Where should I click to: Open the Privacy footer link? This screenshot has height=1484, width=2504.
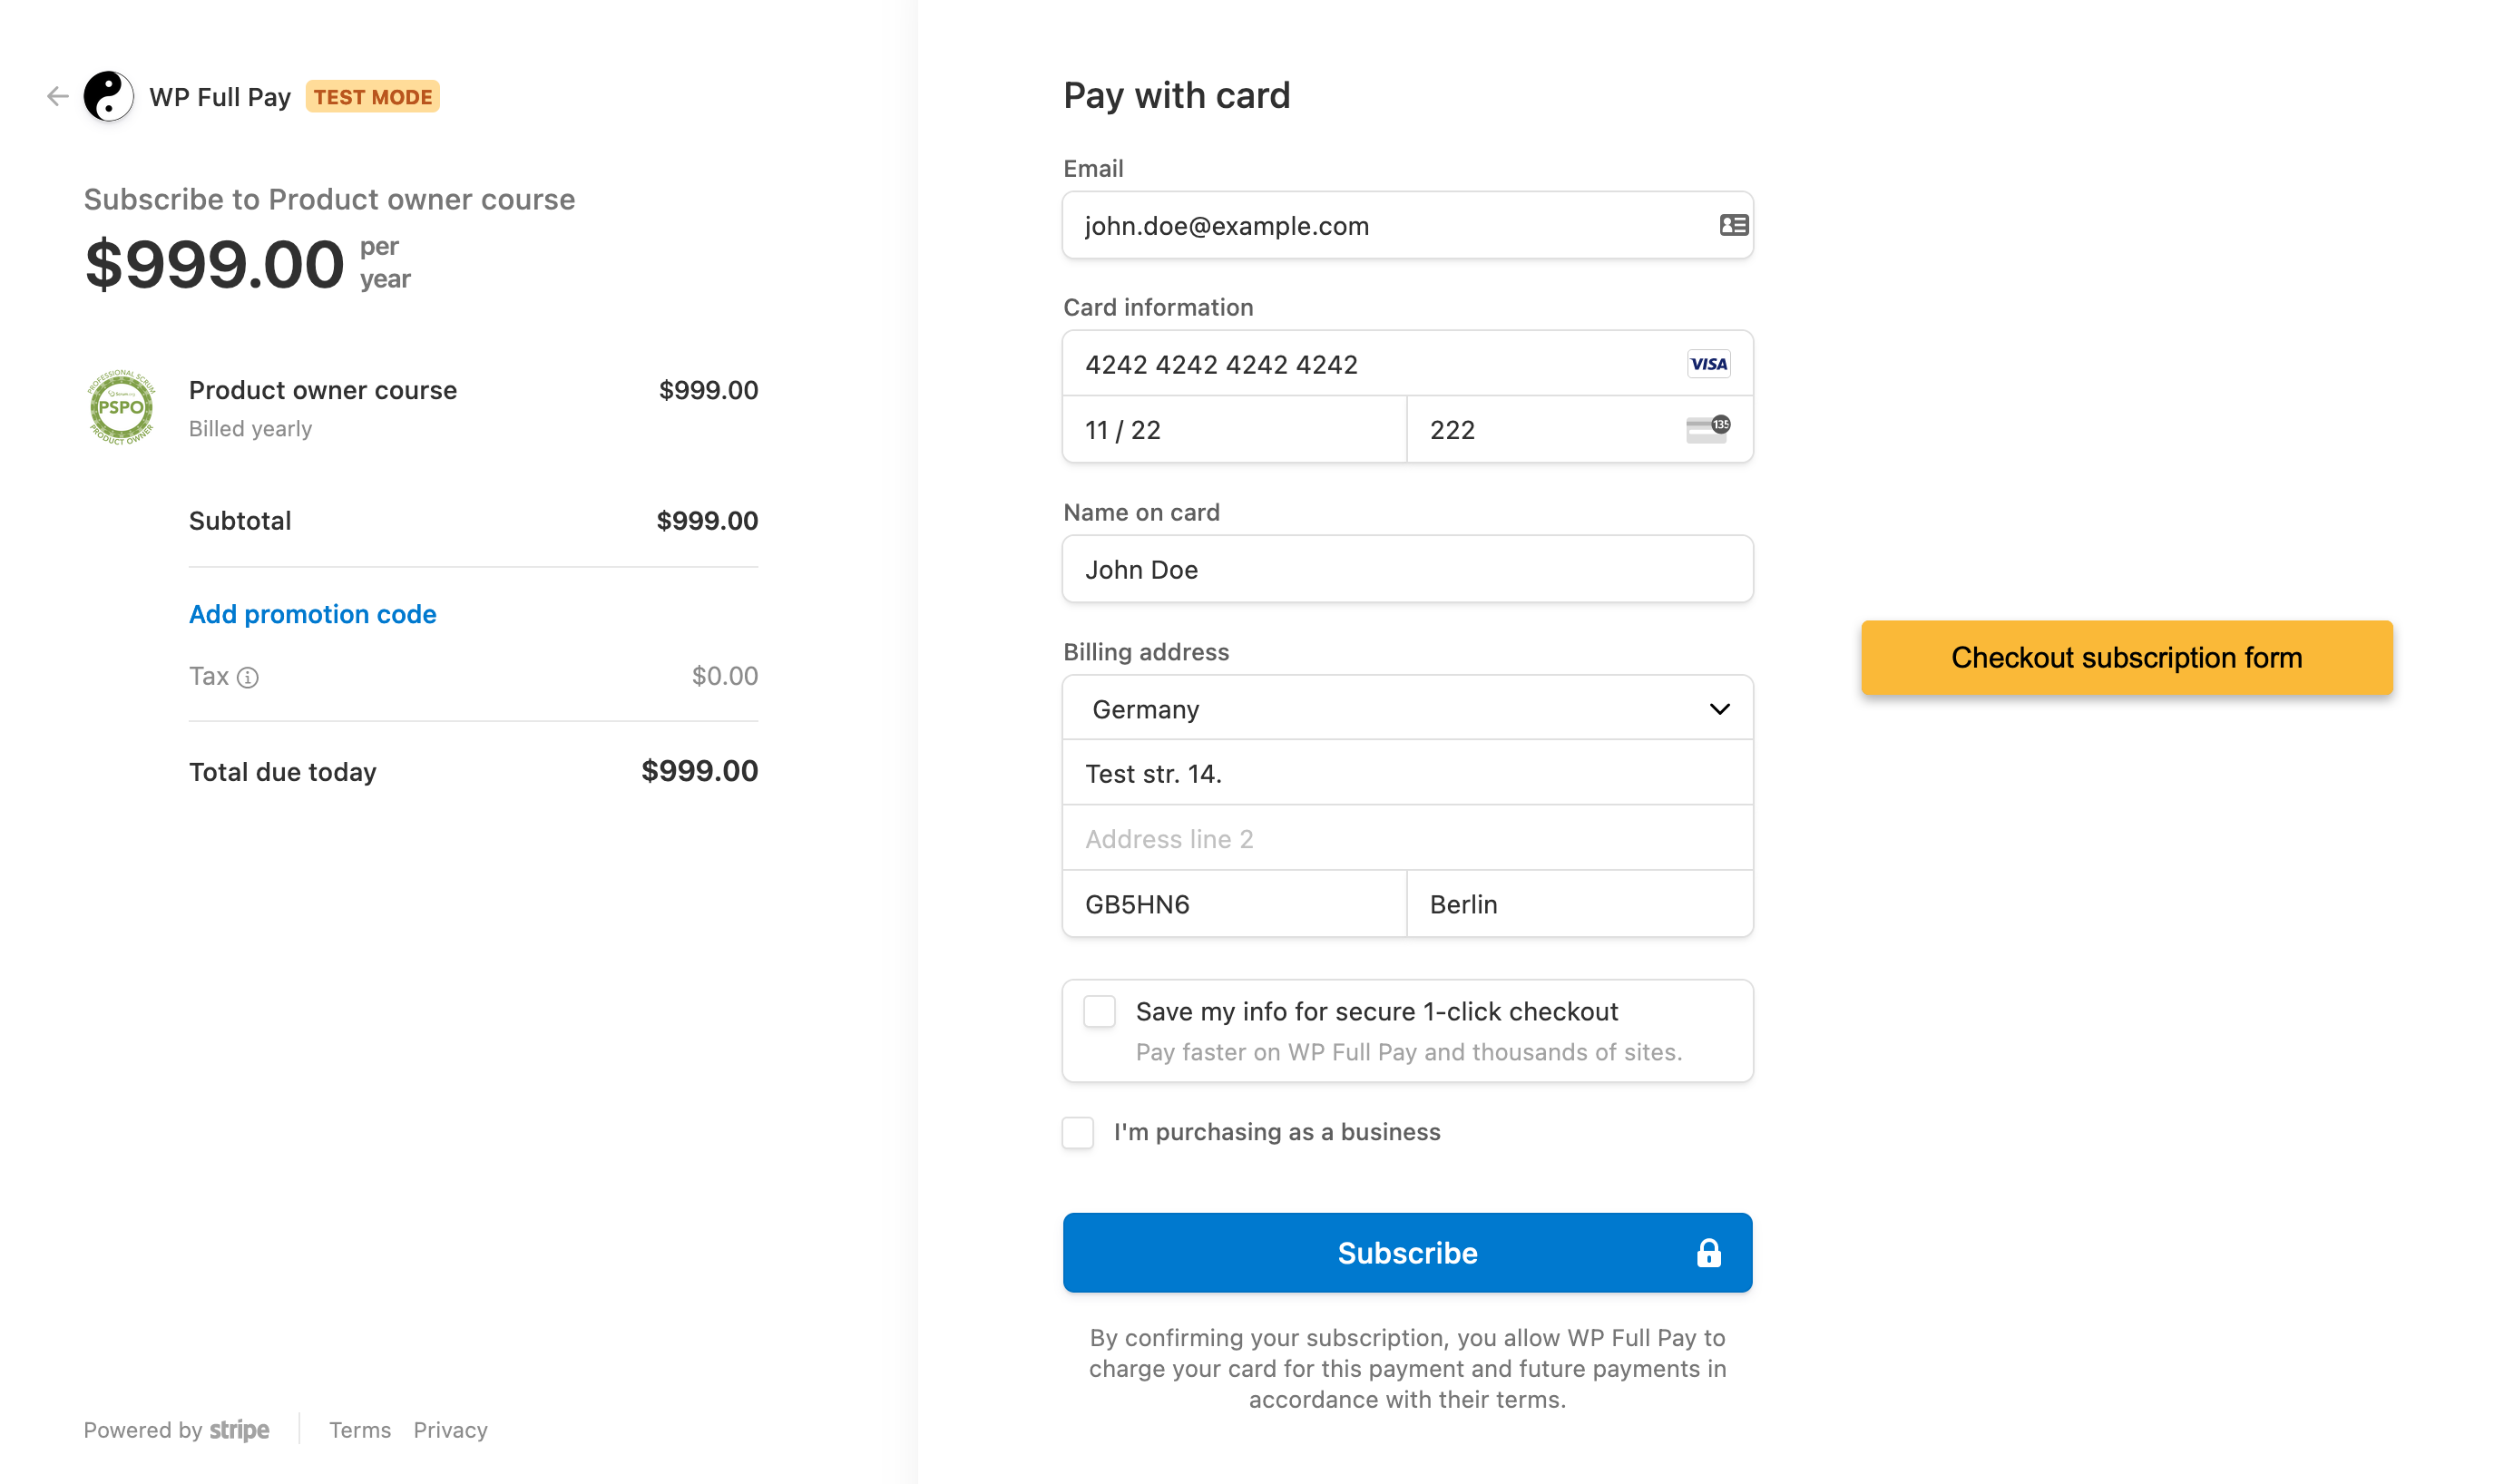(450, 1430)
